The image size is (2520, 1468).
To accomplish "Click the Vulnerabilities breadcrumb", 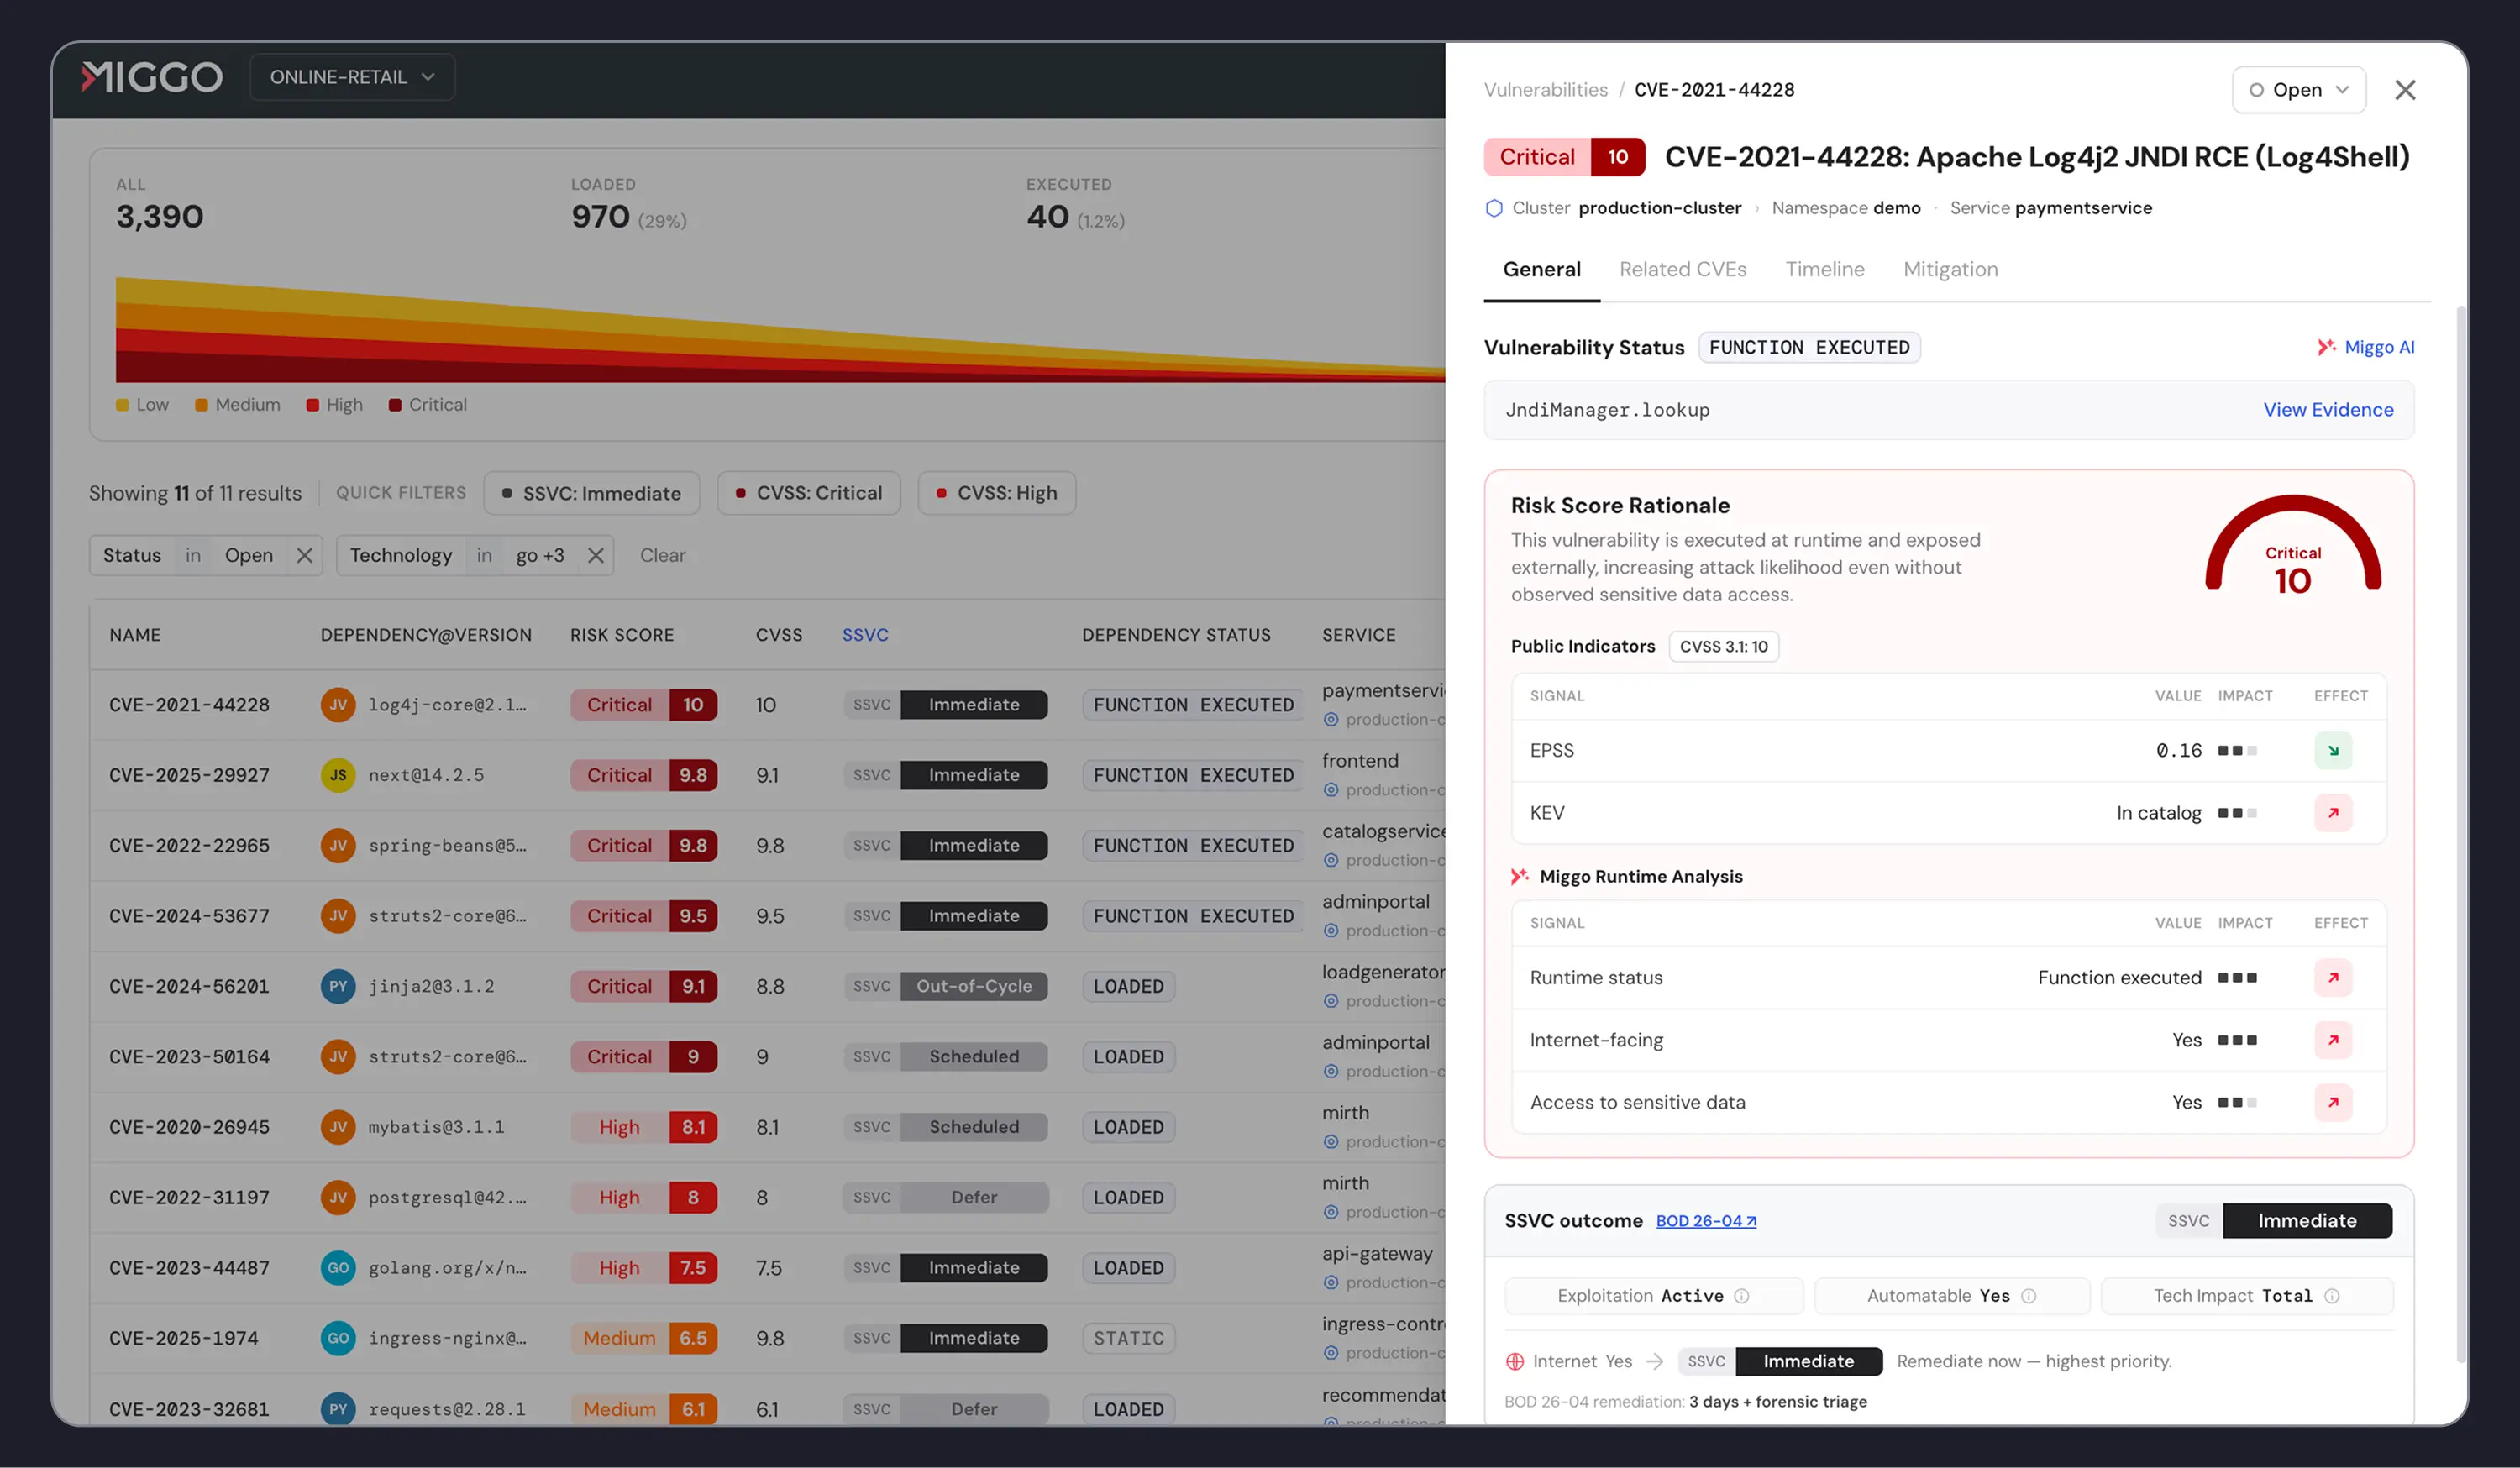I will pyautogui.click(x=1545, y=90).
